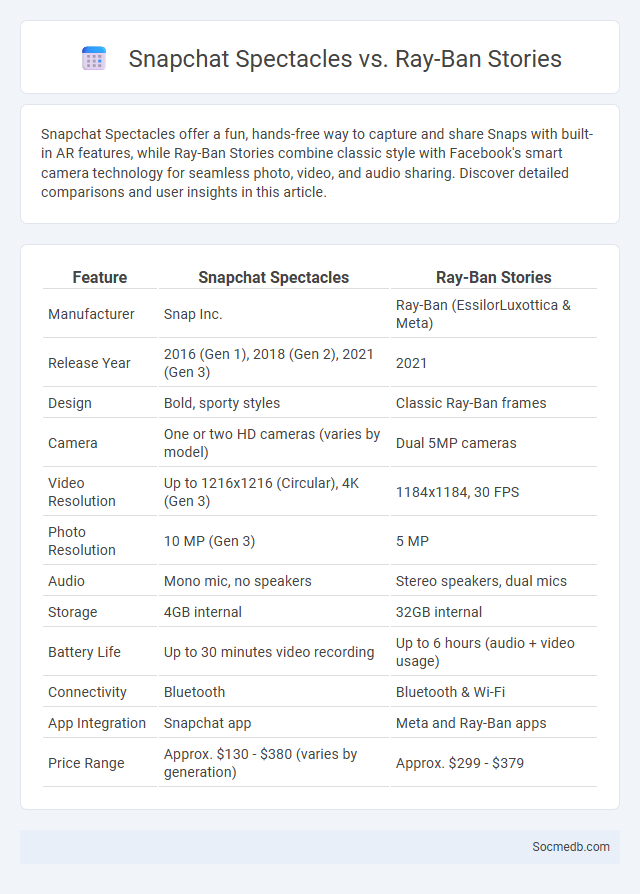
Task: Select the Snapchat Spectacles column header
Action: point(274,278)
